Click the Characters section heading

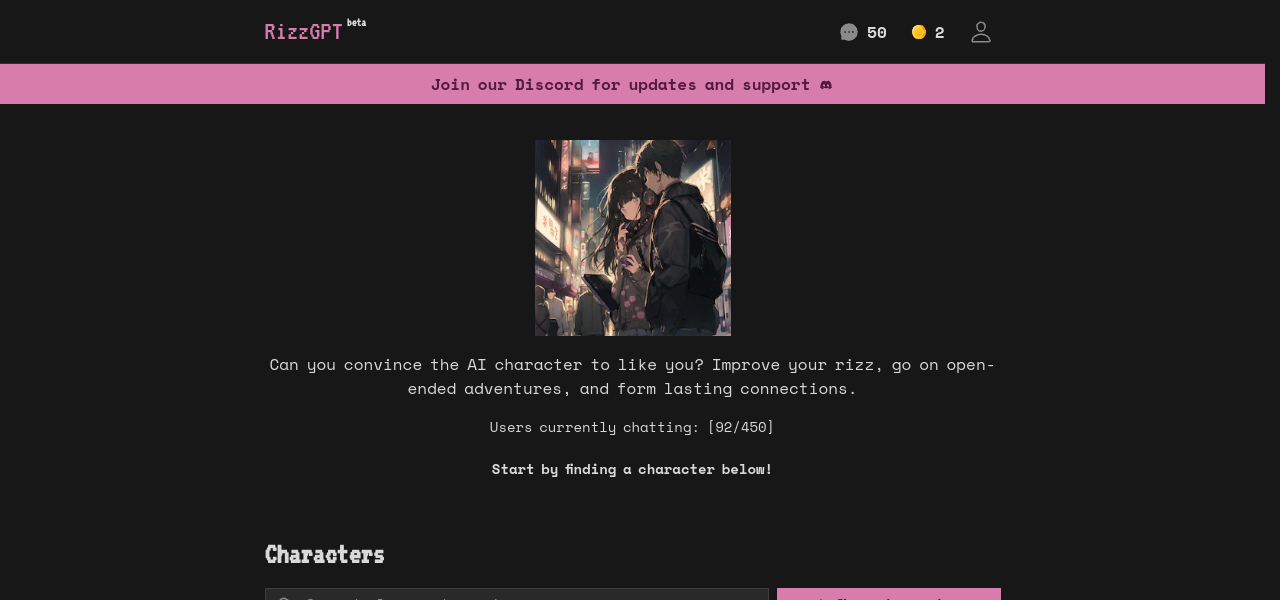click(324, 554)
